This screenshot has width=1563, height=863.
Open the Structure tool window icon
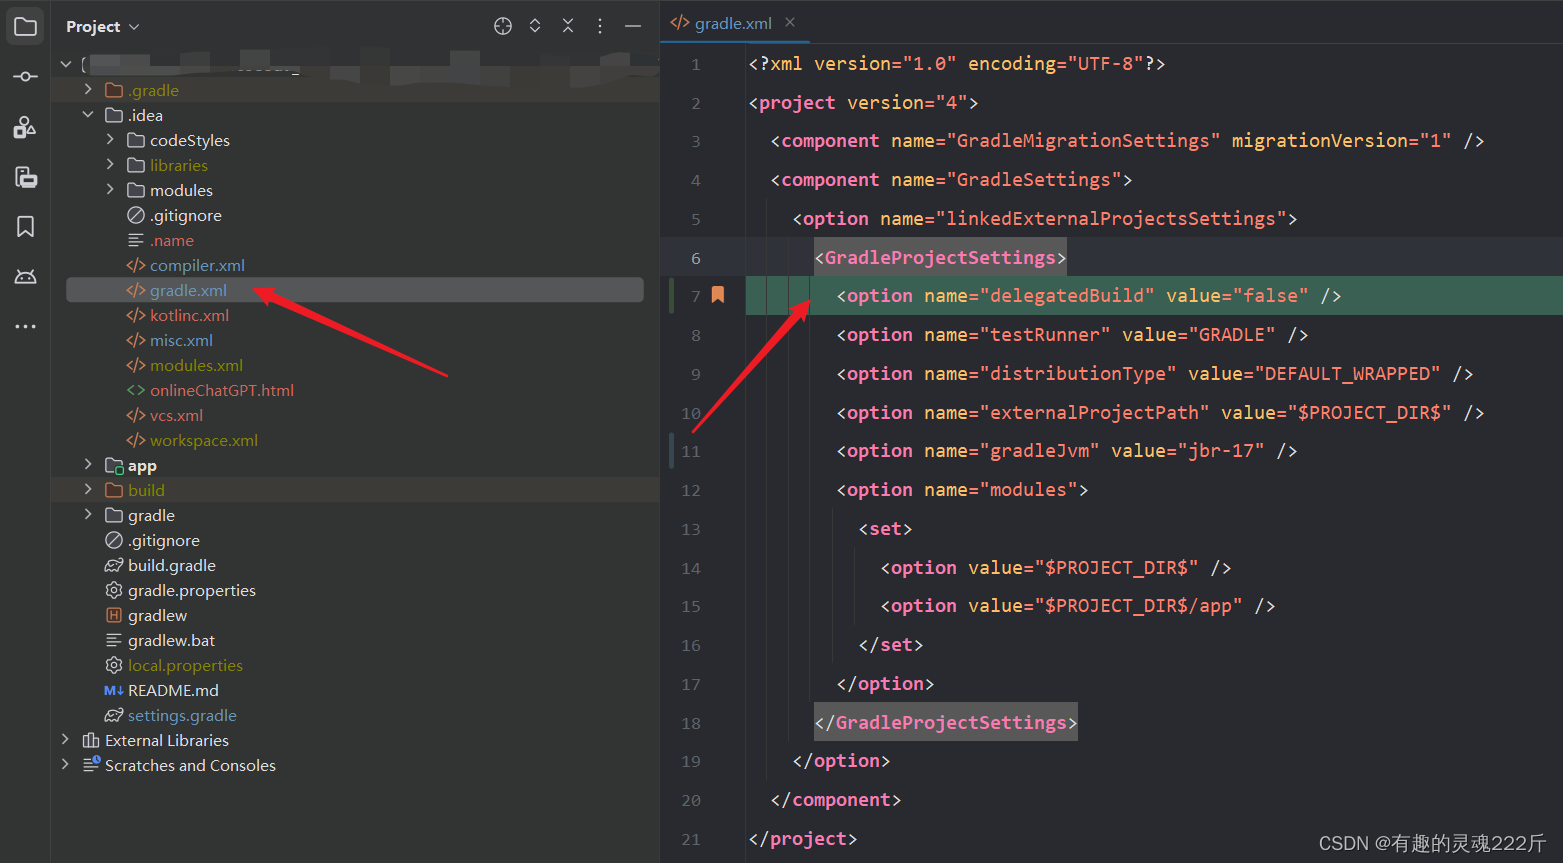pyautogui.click(x=26, y=127)
